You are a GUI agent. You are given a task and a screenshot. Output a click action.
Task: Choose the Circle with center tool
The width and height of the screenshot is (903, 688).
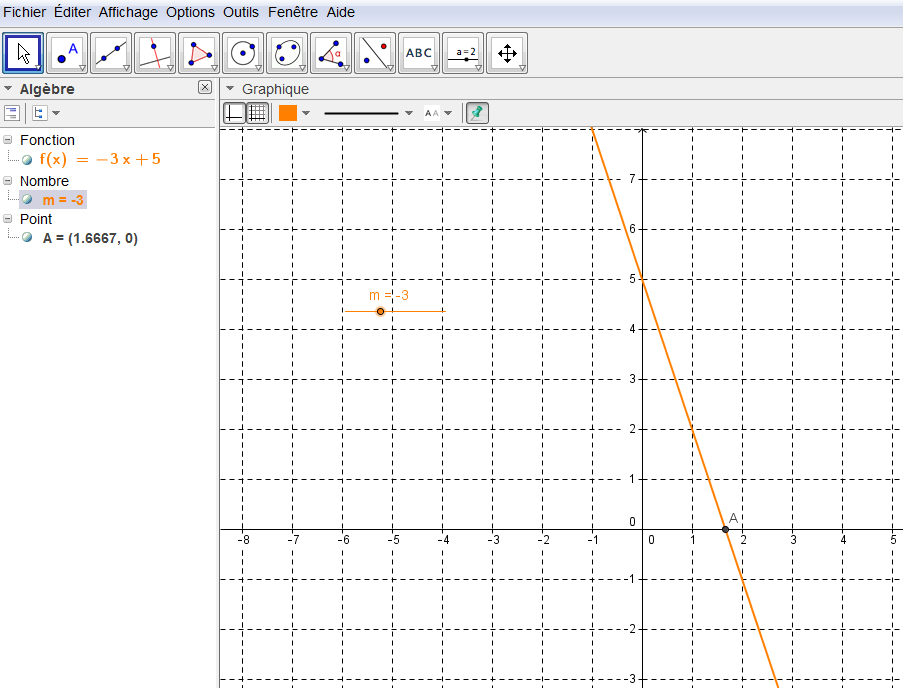(243, 53)
